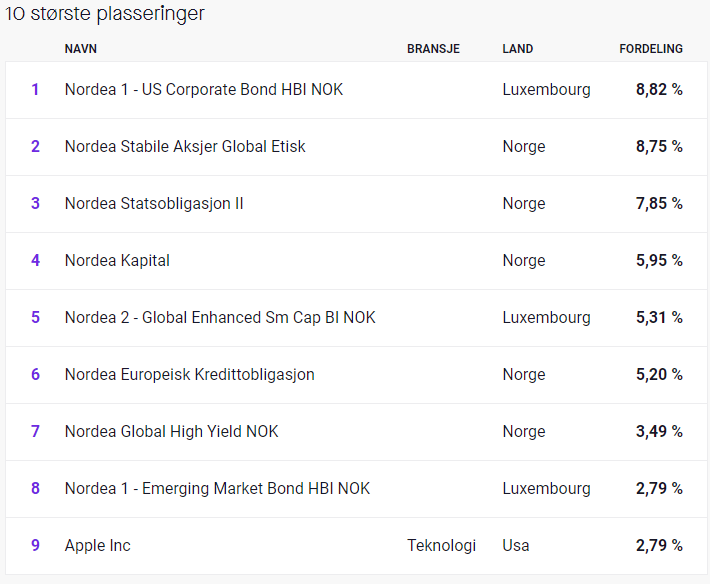Click rank number 9 in list
Image resolution: width=710 pixels, height=584 pixels.
tap(35, 546)
